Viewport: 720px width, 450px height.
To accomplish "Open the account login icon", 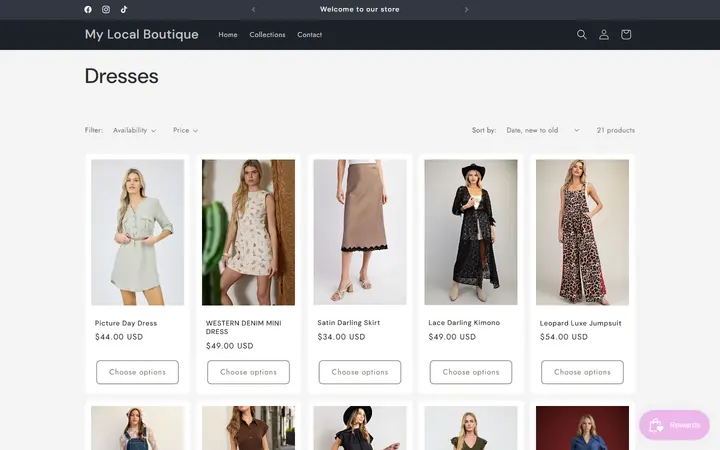I will 604,34.
